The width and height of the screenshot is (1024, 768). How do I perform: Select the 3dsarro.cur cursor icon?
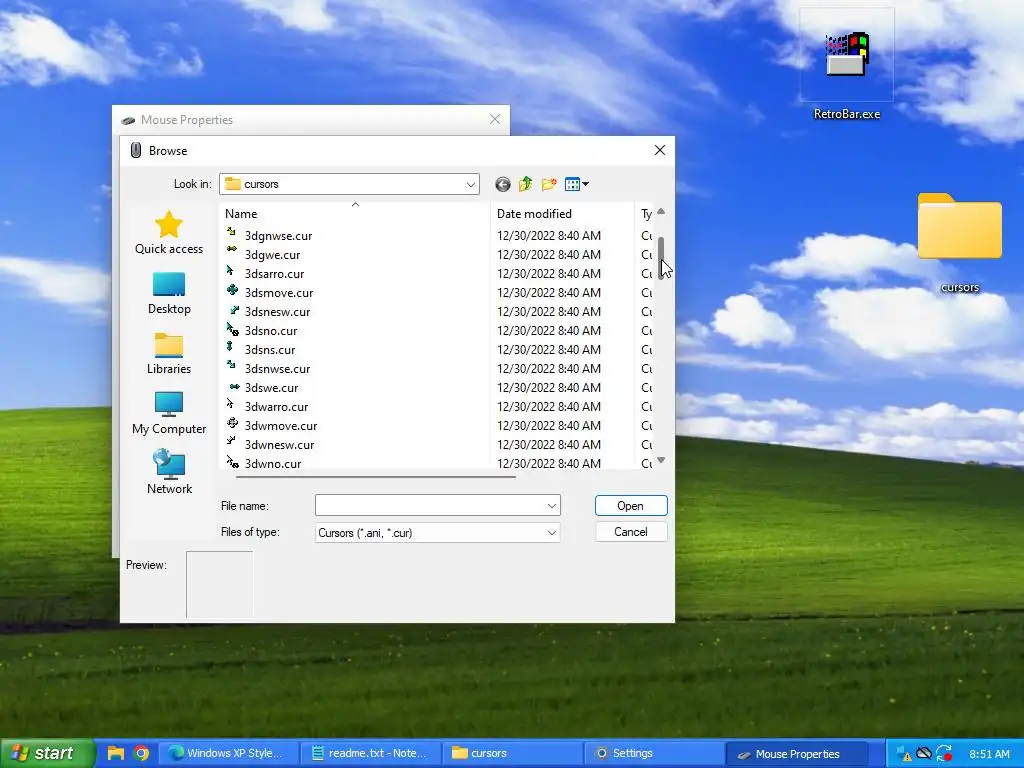point(231,270)
